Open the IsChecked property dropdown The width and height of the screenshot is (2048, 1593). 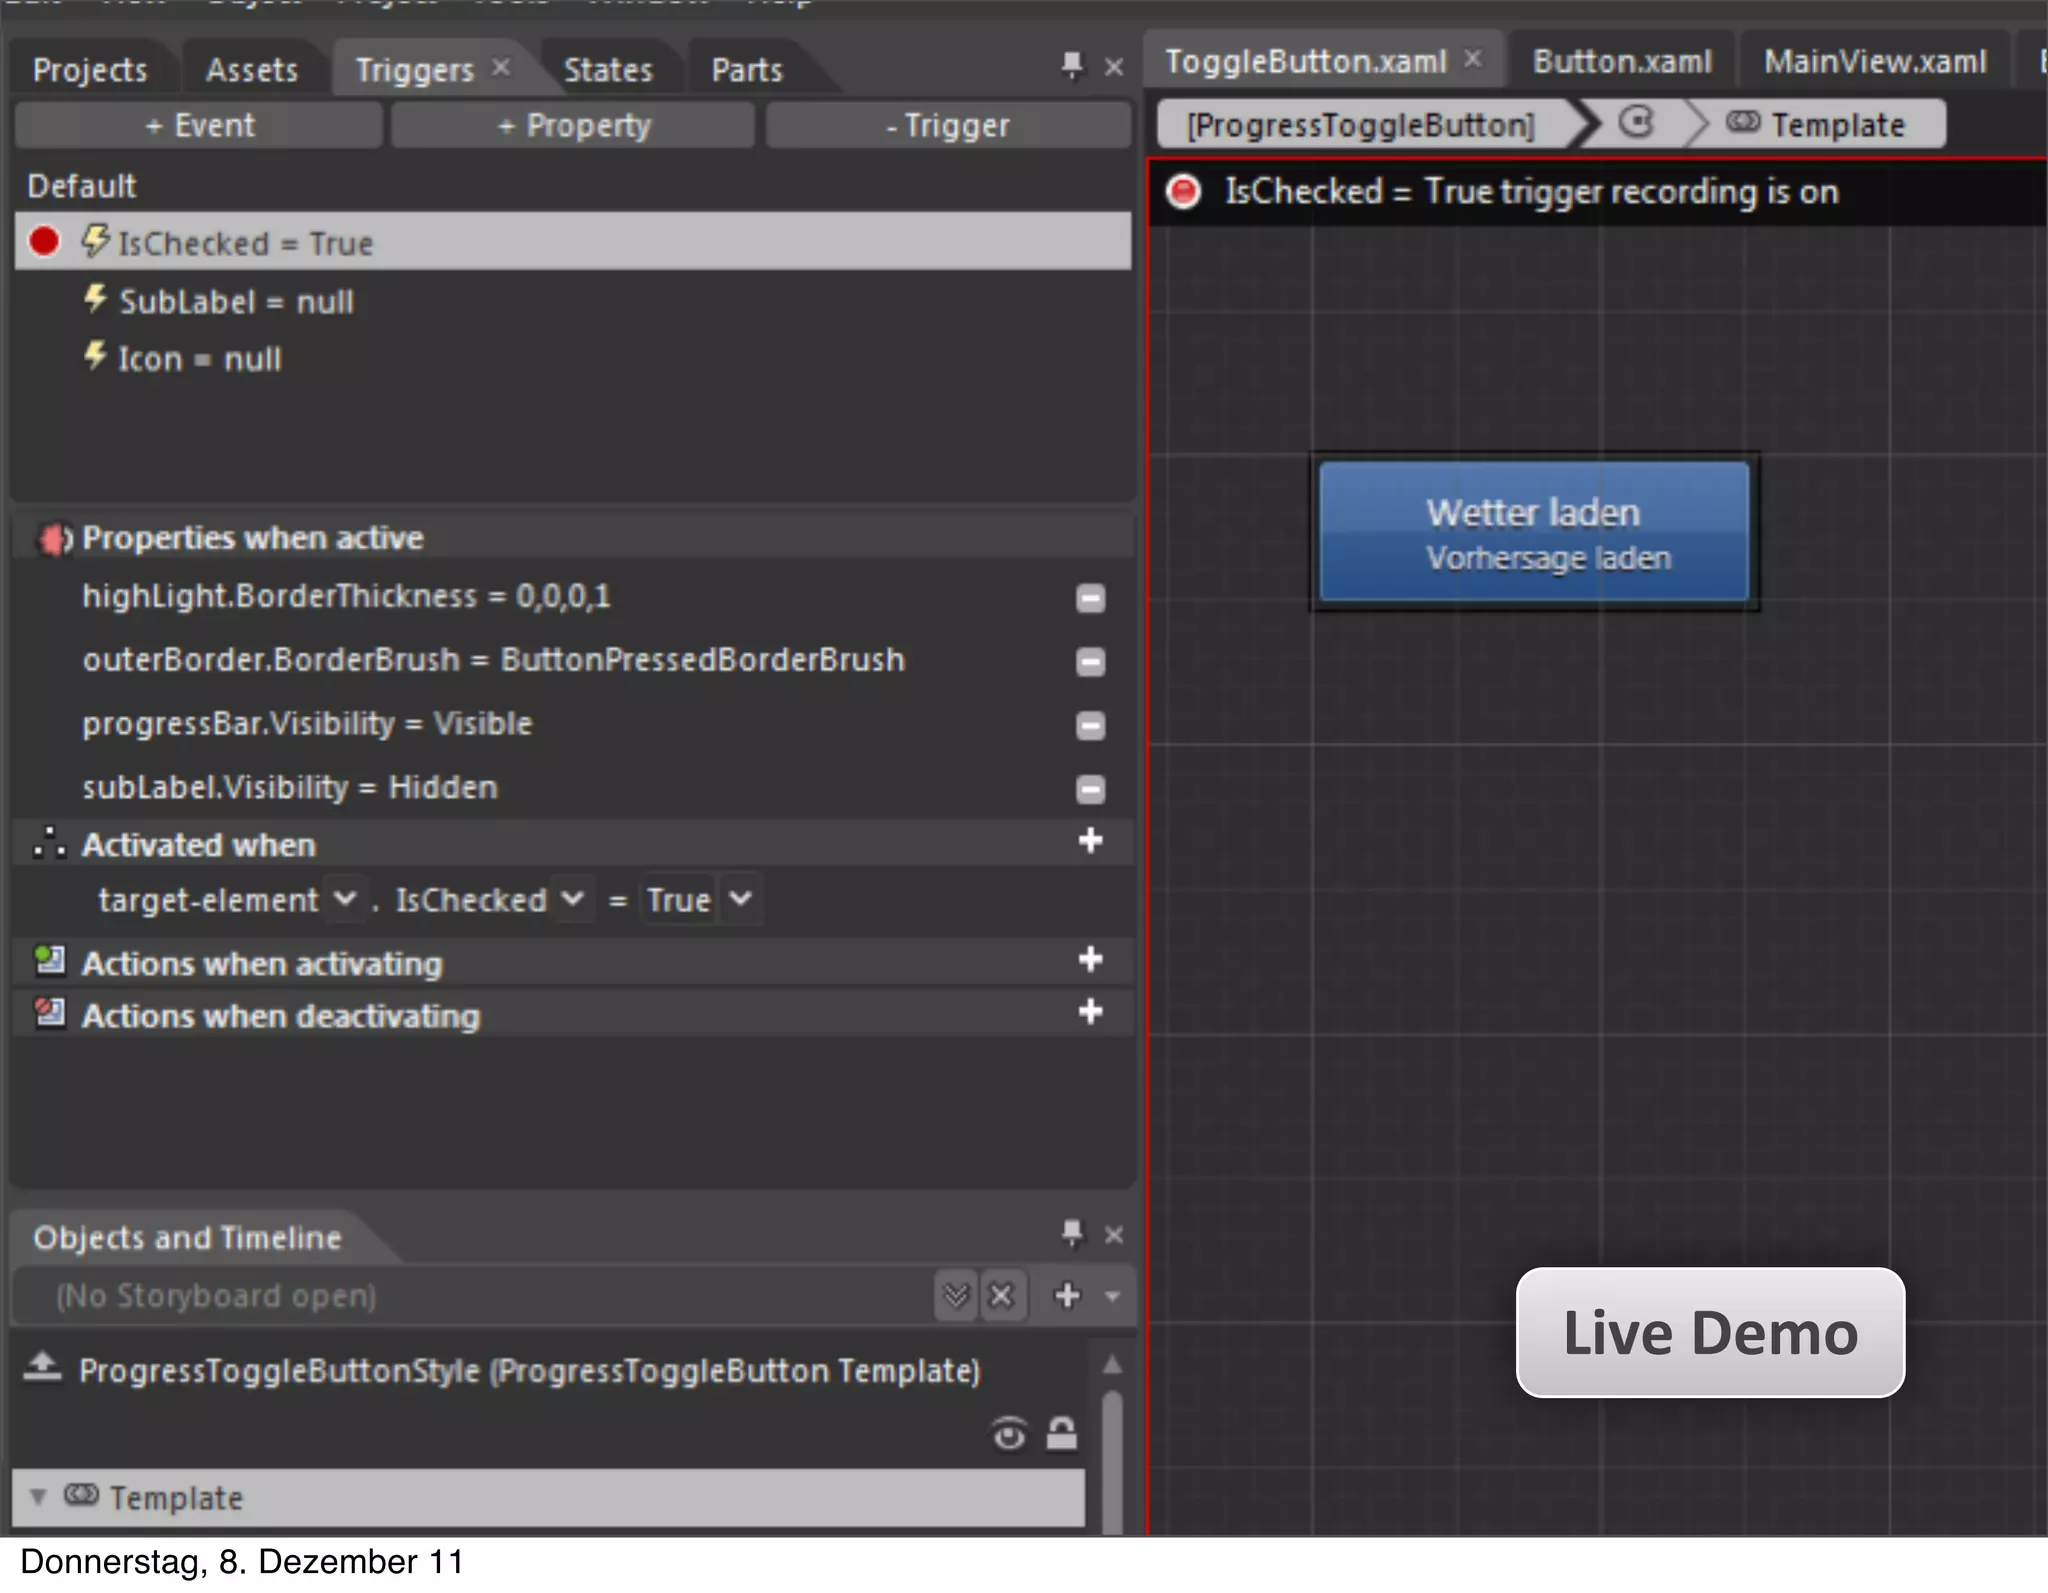(x=572, y=898)
